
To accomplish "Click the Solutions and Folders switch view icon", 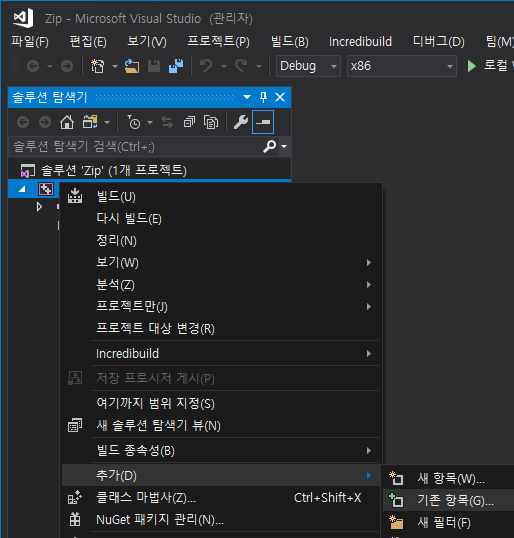I will pos(90,122).
